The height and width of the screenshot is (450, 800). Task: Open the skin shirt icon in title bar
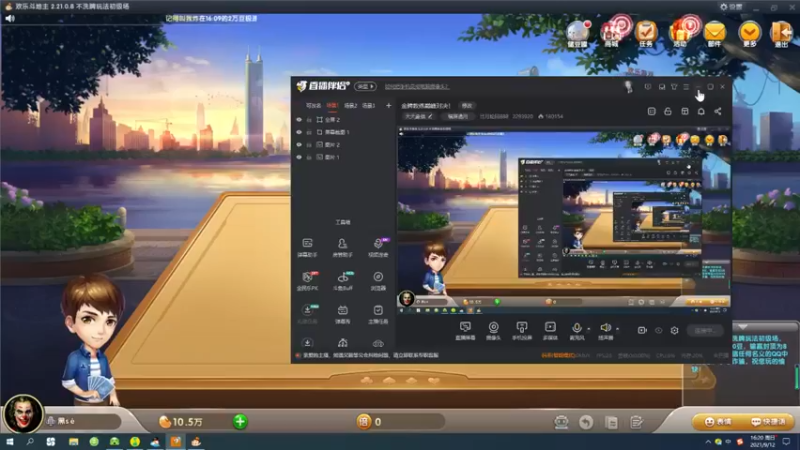click(x=674, y=87)
